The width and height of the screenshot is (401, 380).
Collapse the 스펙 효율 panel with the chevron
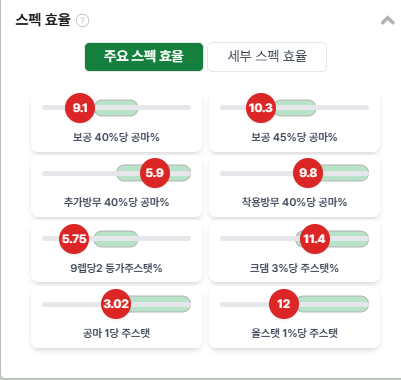(x=388, y=21)
